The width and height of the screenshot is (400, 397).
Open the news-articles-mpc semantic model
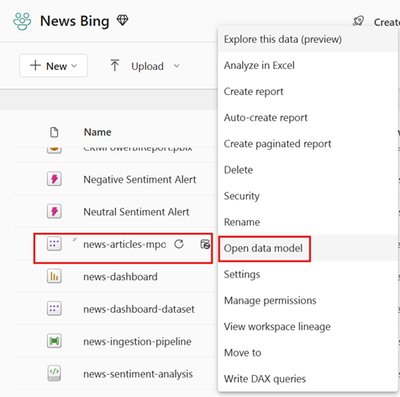point(125,244)
